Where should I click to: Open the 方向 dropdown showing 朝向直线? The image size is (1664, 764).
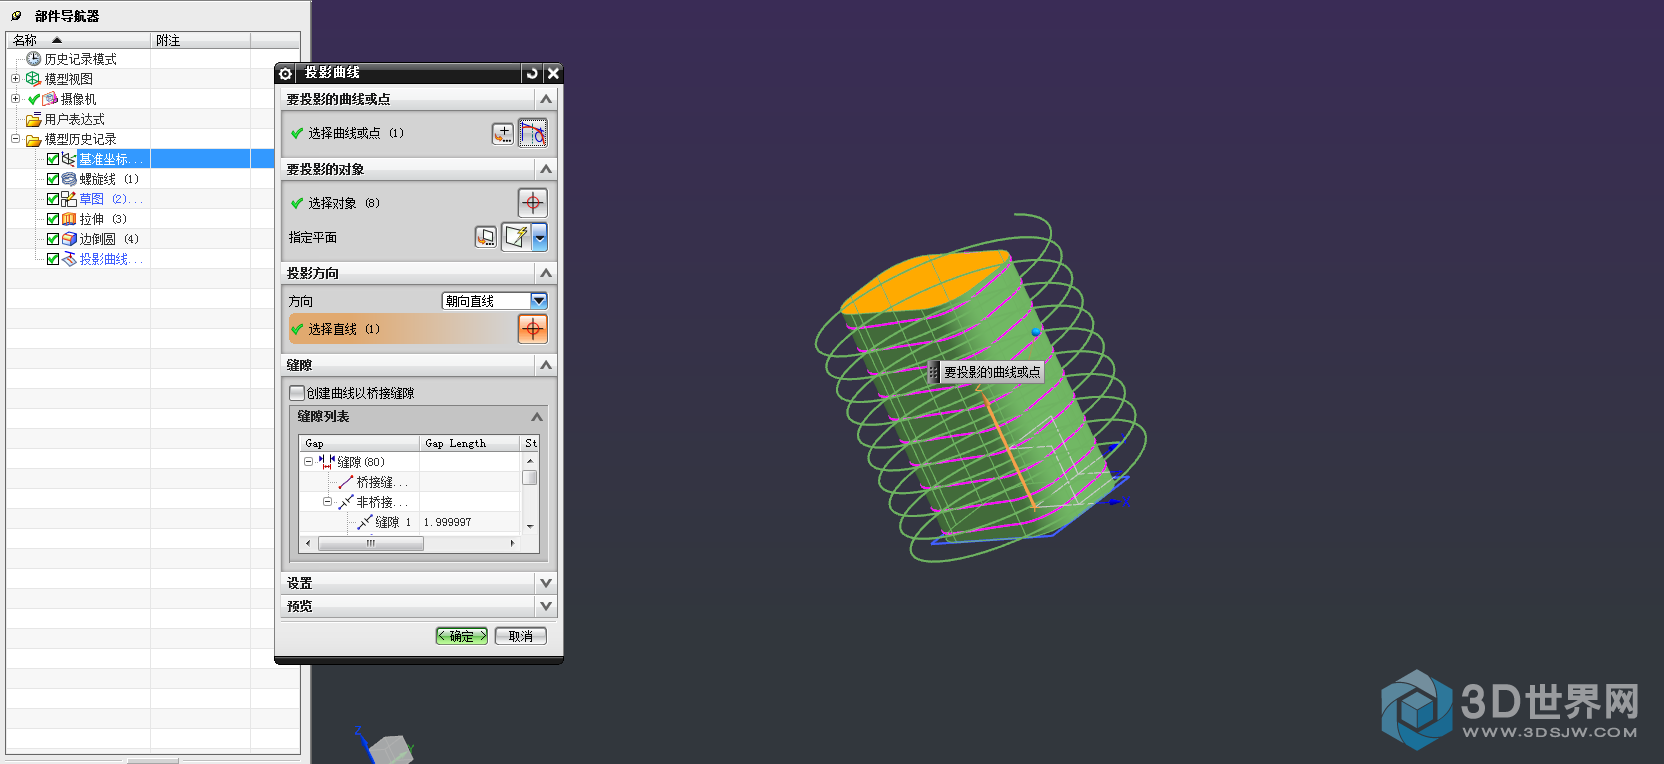[x=538, y=301]
